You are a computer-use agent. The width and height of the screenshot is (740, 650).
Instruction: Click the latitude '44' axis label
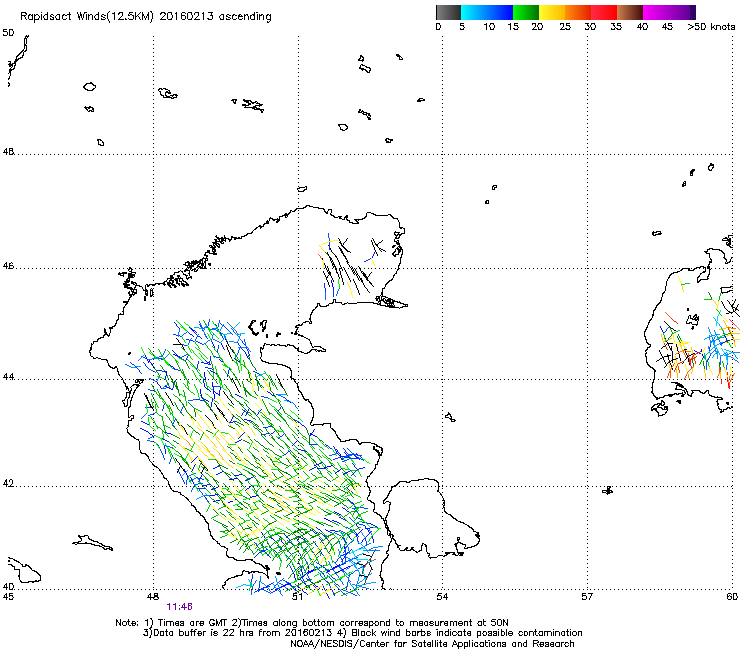tap(8, 377)
